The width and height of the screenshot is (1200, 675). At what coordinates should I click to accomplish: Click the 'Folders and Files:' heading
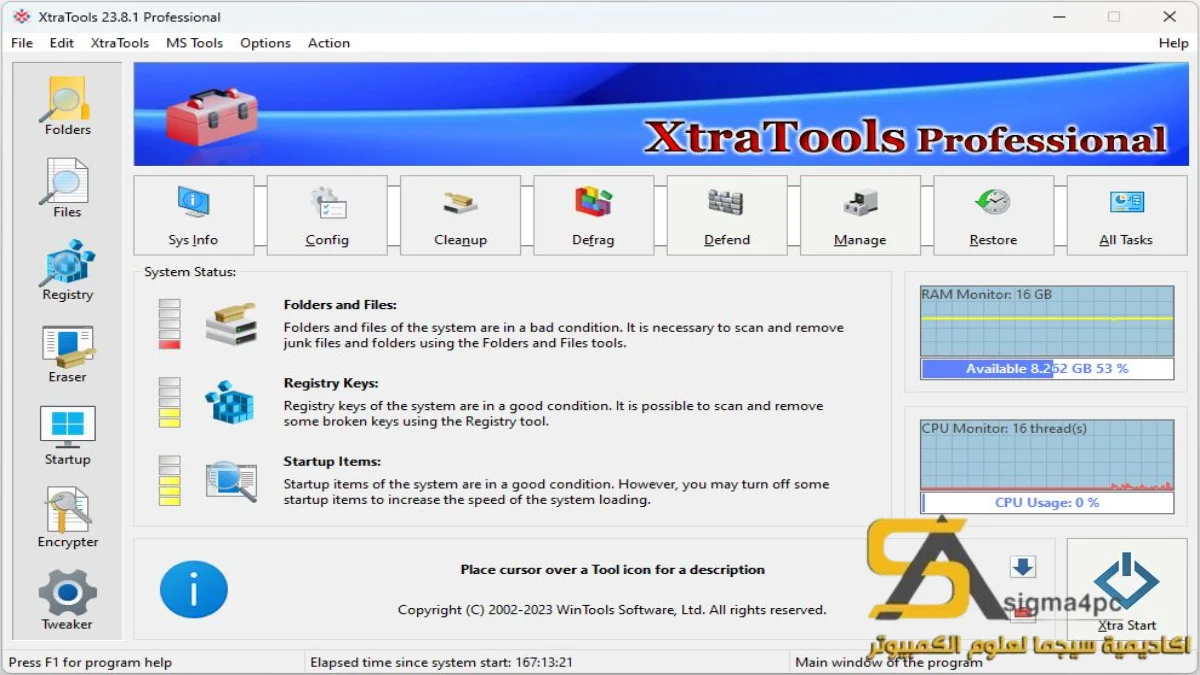tap(340, 305)
